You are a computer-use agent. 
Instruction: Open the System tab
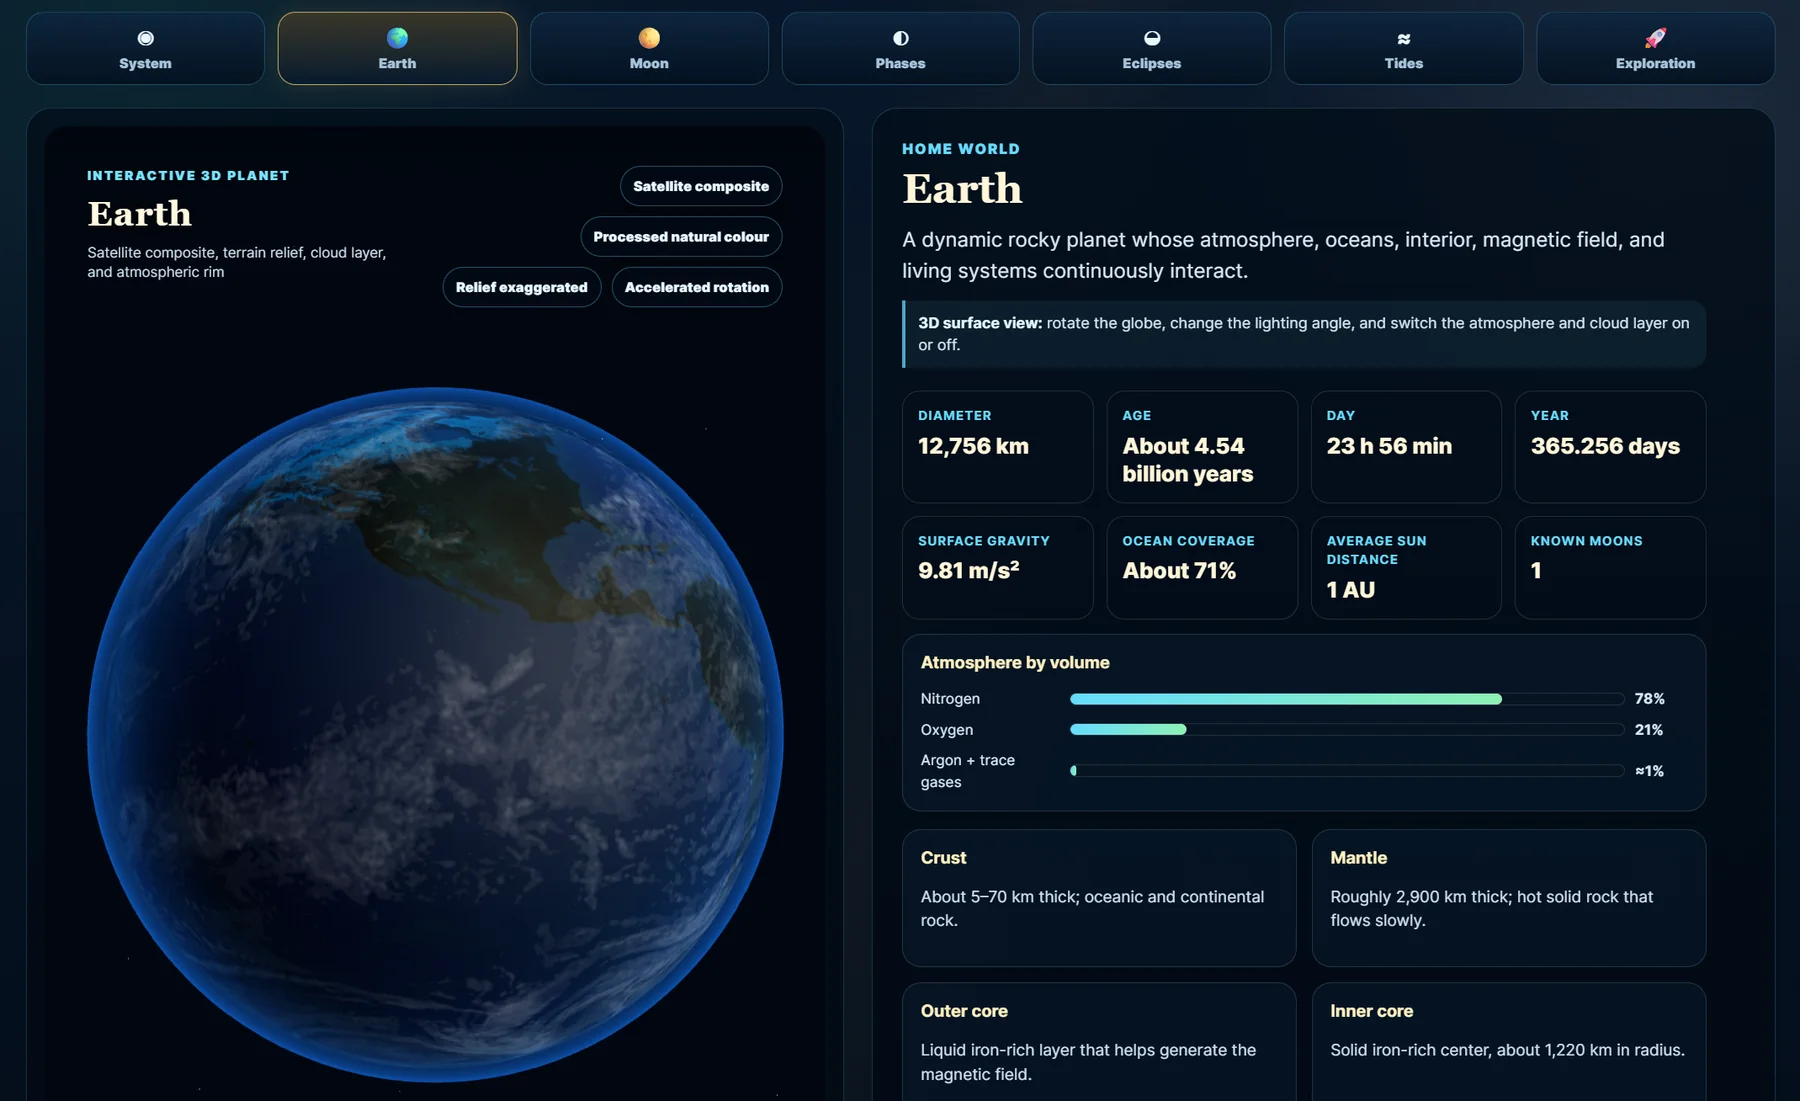click(145, 48)
